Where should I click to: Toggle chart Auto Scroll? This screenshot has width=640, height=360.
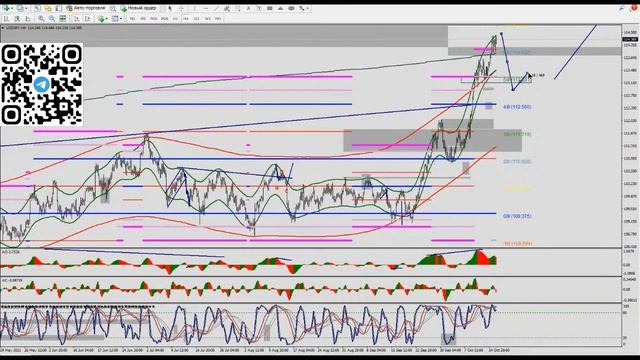point(76,18)
